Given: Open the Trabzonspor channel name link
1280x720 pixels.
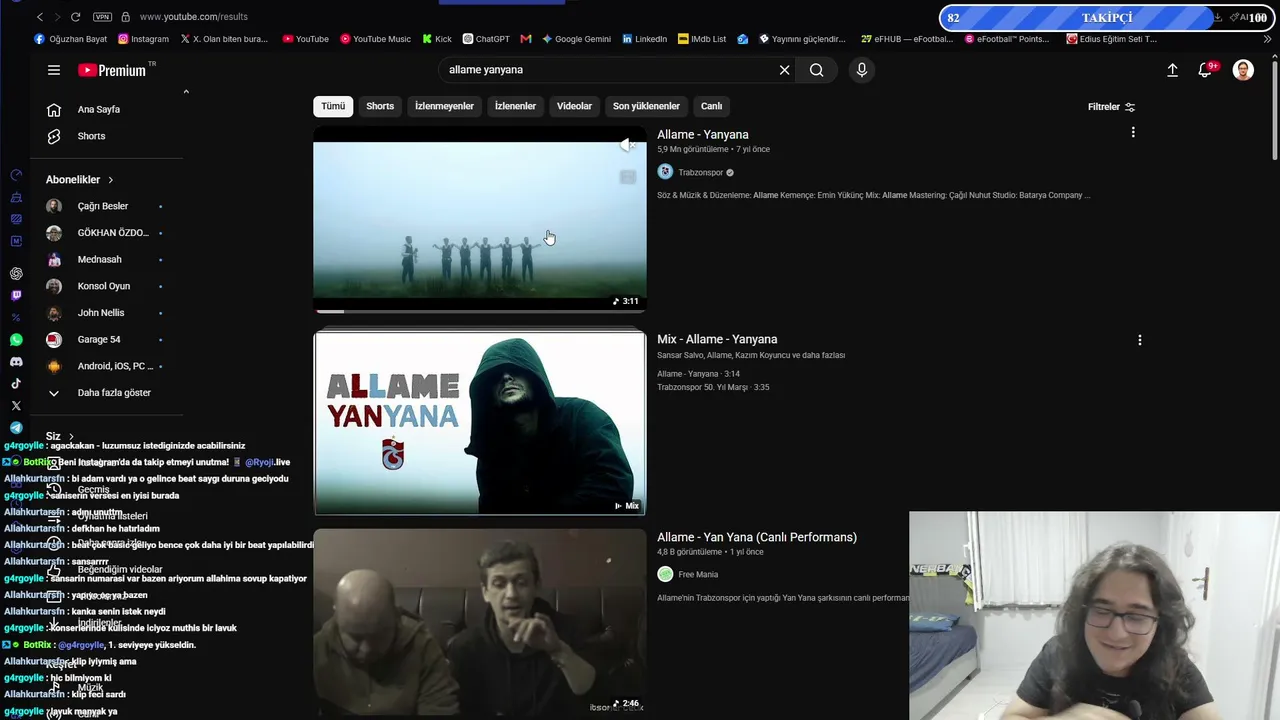Looking at the screenshot, I should 701,172.
